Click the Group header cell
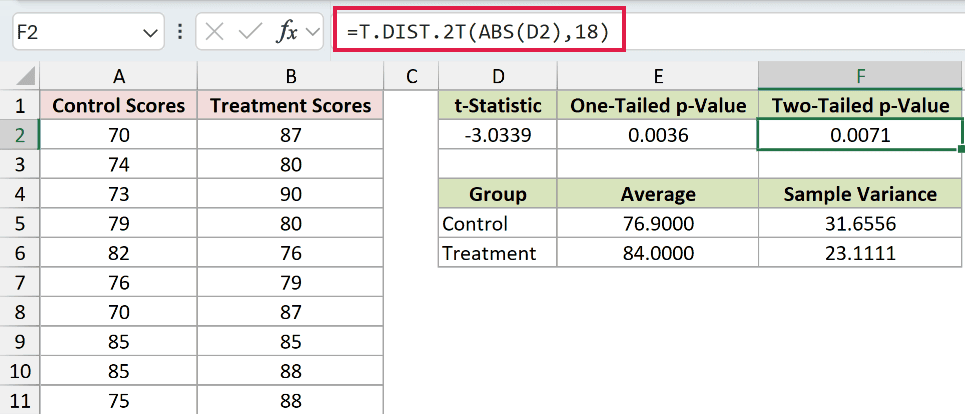 click(x=498, y=194)
